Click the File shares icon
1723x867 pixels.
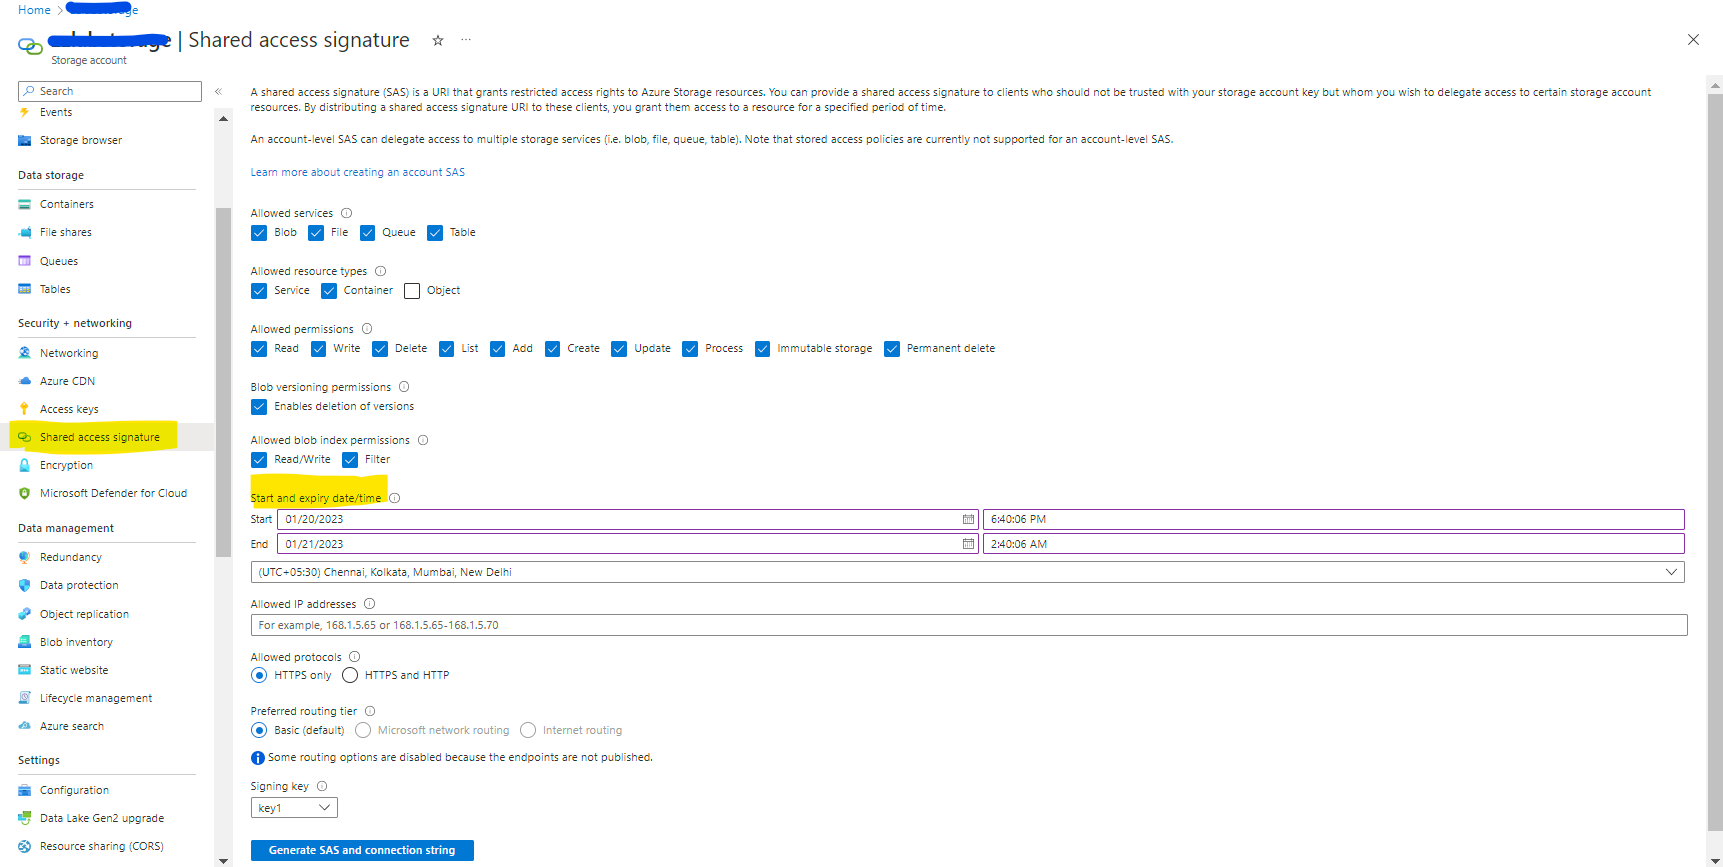tap(25, 232)
